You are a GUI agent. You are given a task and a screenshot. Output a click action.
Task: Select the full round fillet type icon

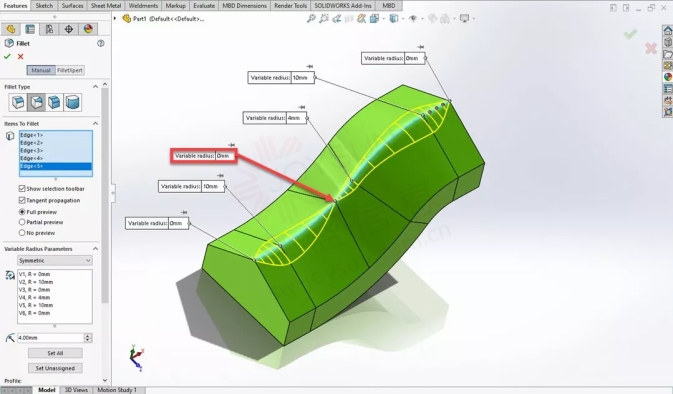pyautogui.click(x=73, y=103)
